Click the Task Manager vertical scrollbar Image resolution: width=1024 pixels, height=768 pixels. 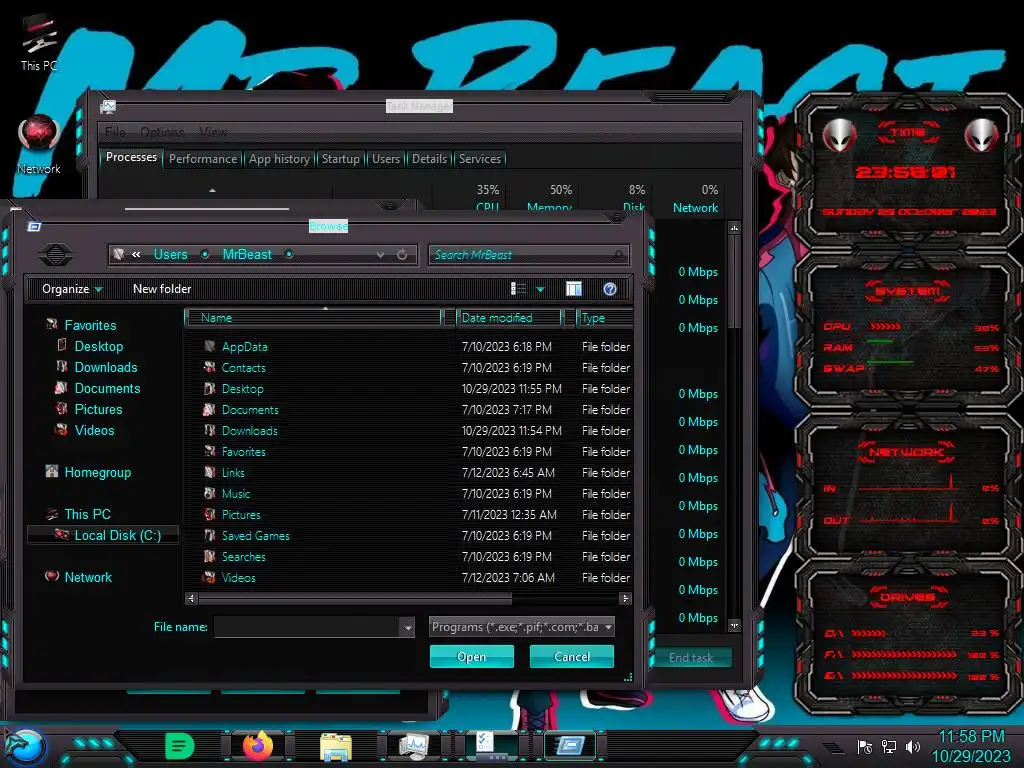point(735,281)
